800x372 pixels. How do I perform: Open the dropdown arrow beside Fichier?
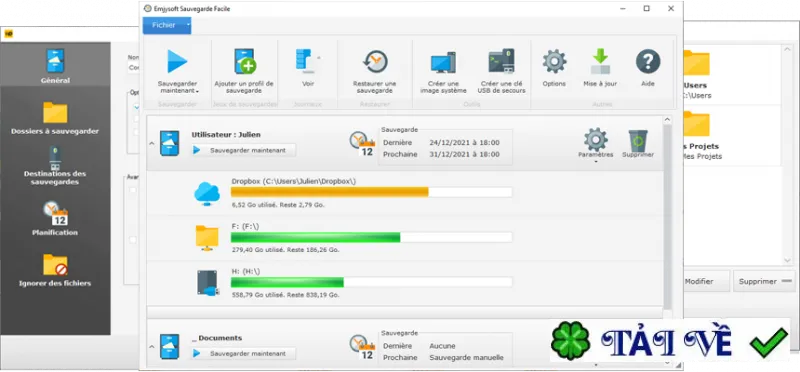[x=188, y=25]
